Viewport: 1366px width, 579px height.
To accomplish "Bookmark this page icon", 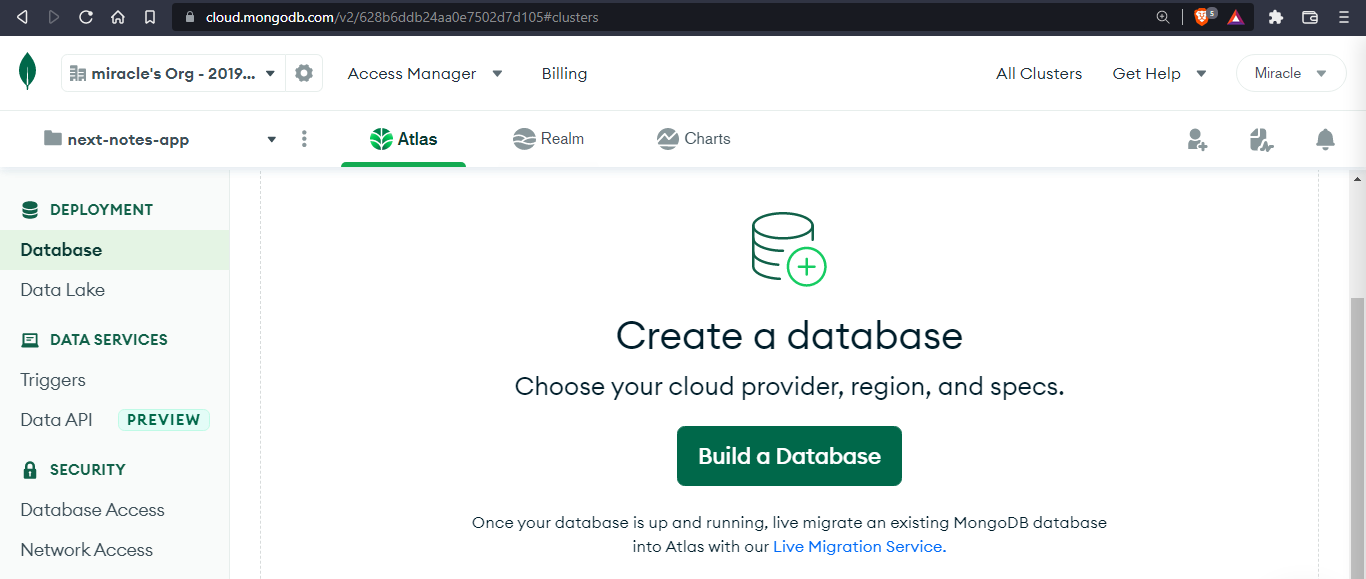I will tap(150, 17).
